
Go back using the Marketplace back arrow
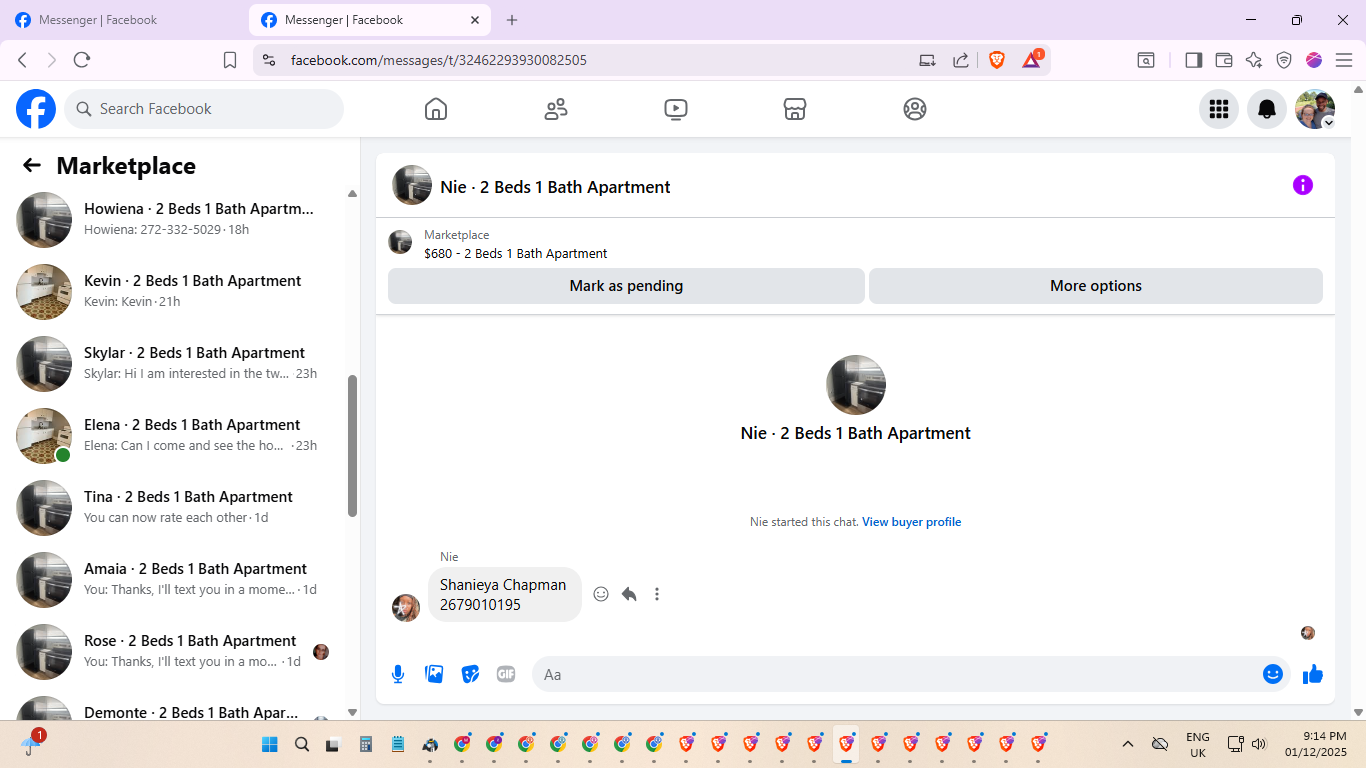click(32, 166)
